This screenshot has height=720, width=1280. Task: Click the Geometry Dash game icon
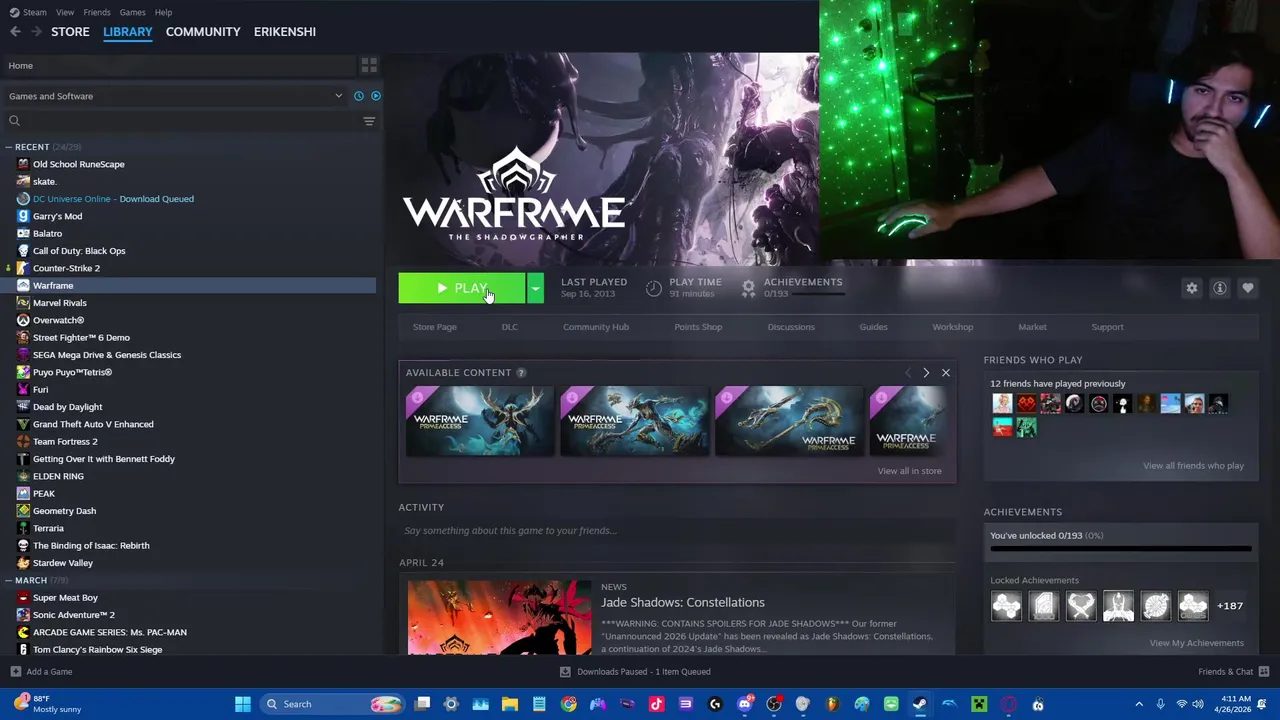23,511
